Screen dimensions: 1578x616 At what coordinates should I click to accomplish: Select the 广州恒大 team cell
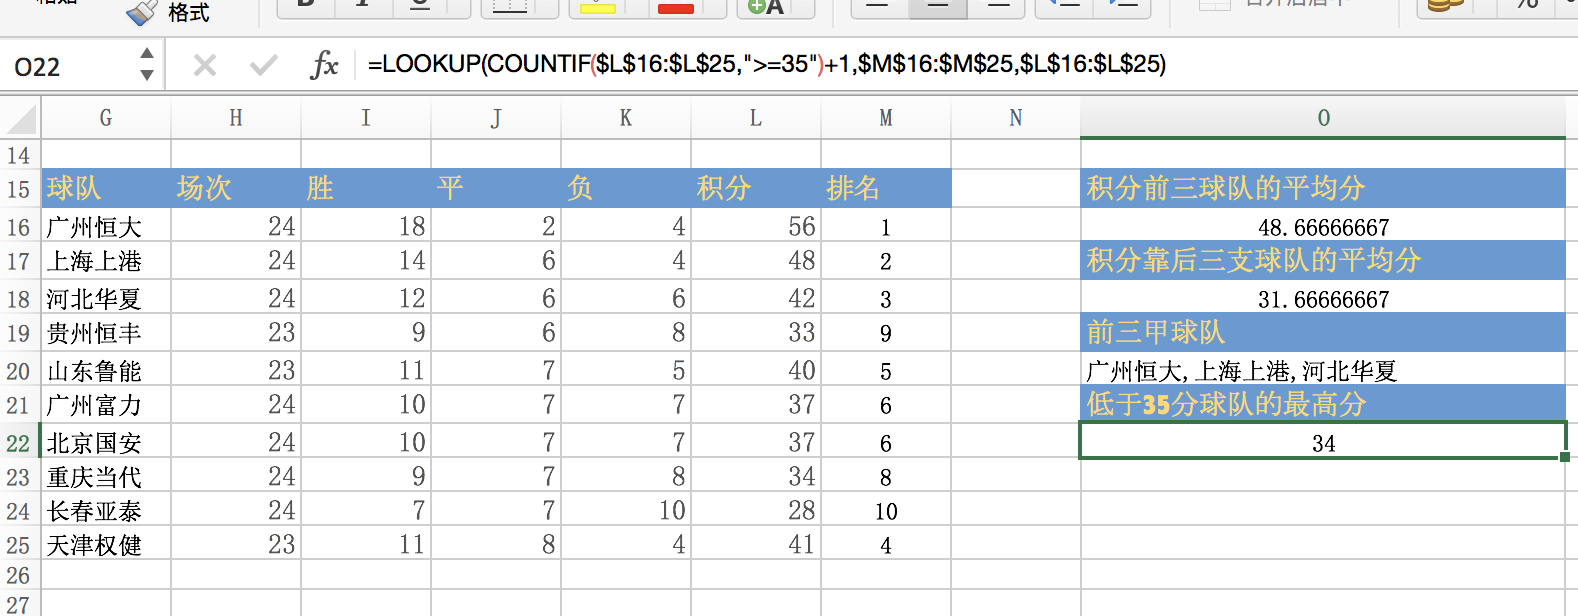click(x=106, y=227)
